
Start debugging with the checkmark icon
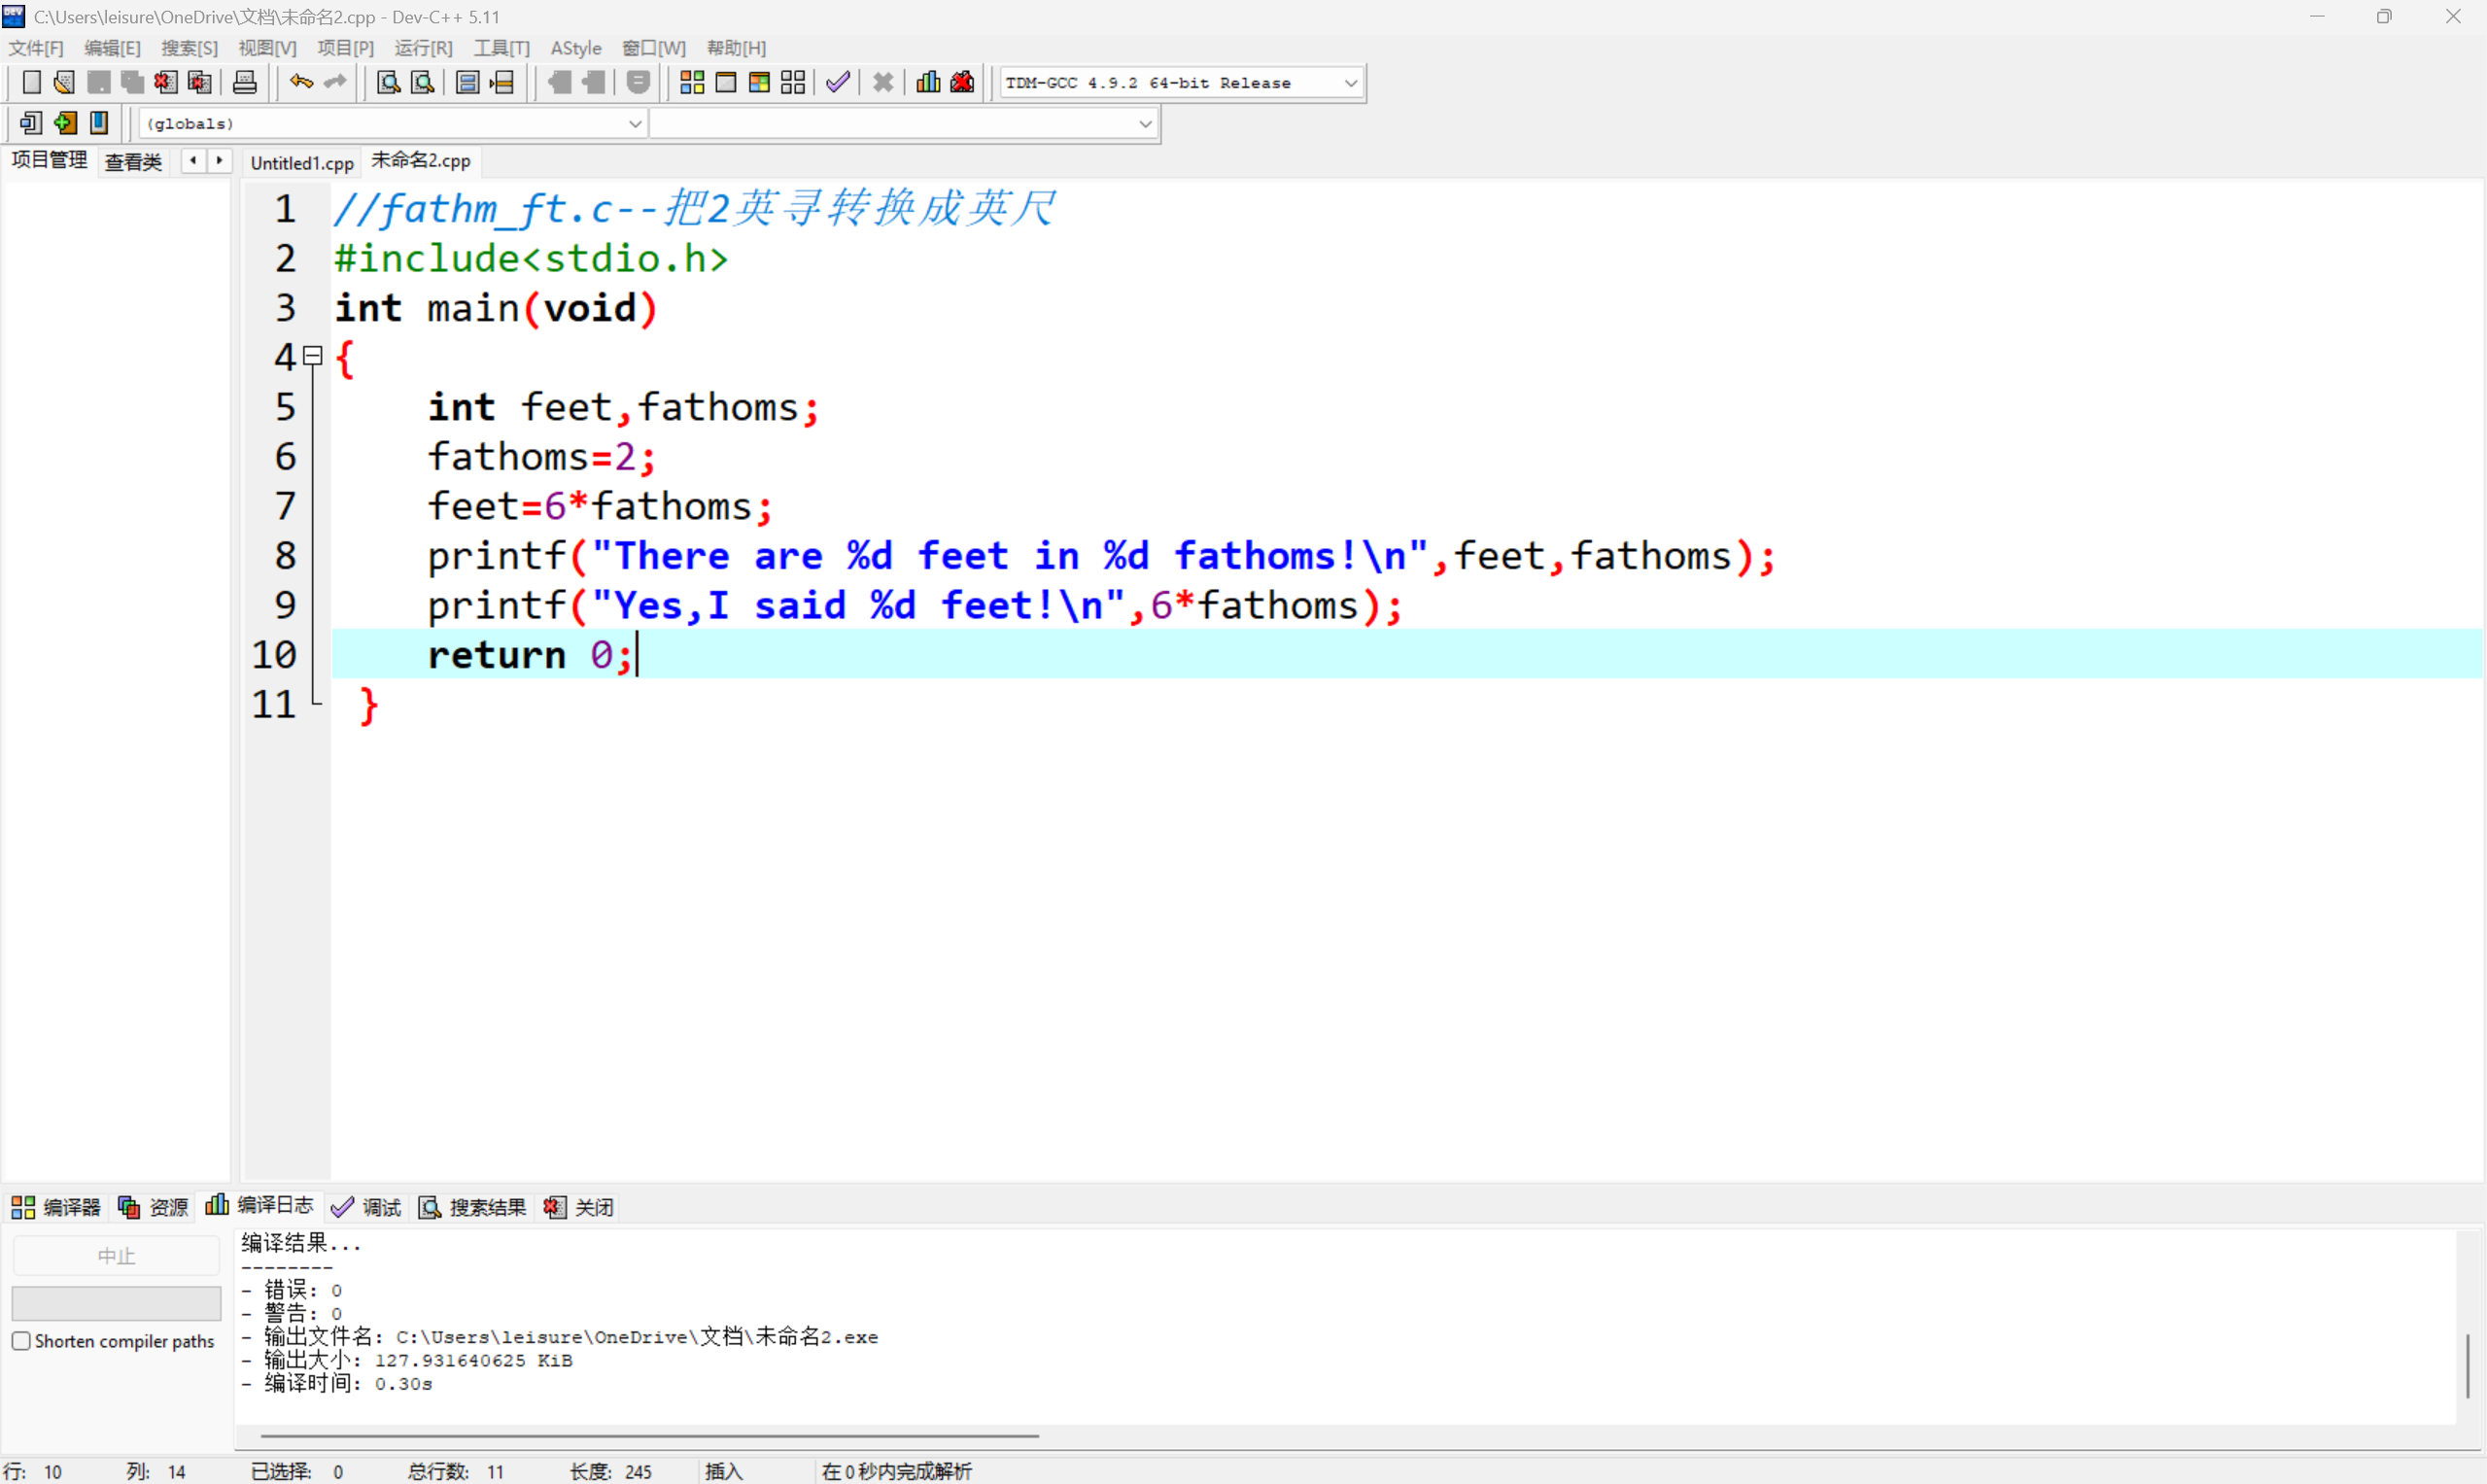click(838, 82)
